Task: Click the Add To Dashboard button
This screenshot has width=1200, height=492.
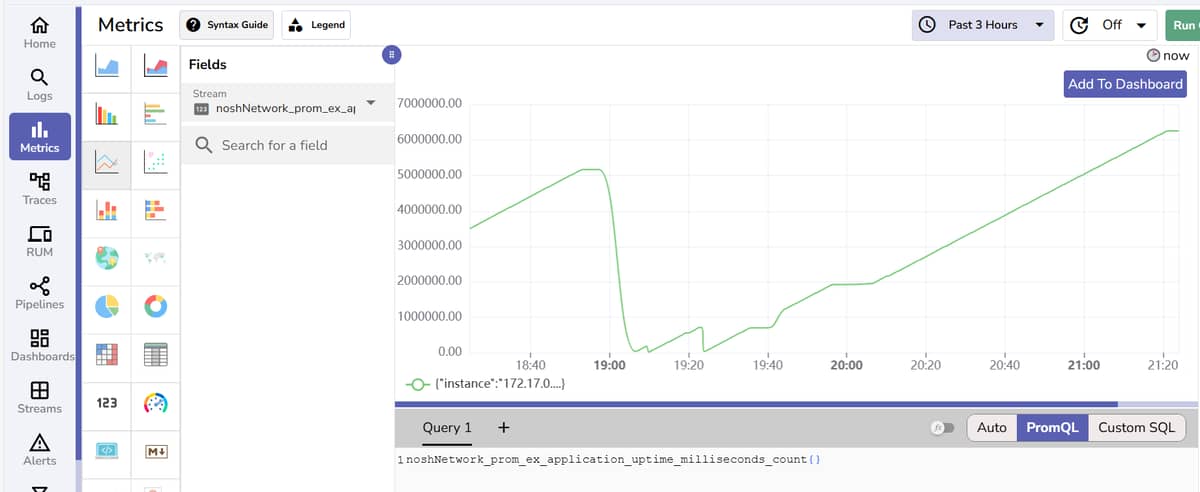Action: pos(1125,84)
